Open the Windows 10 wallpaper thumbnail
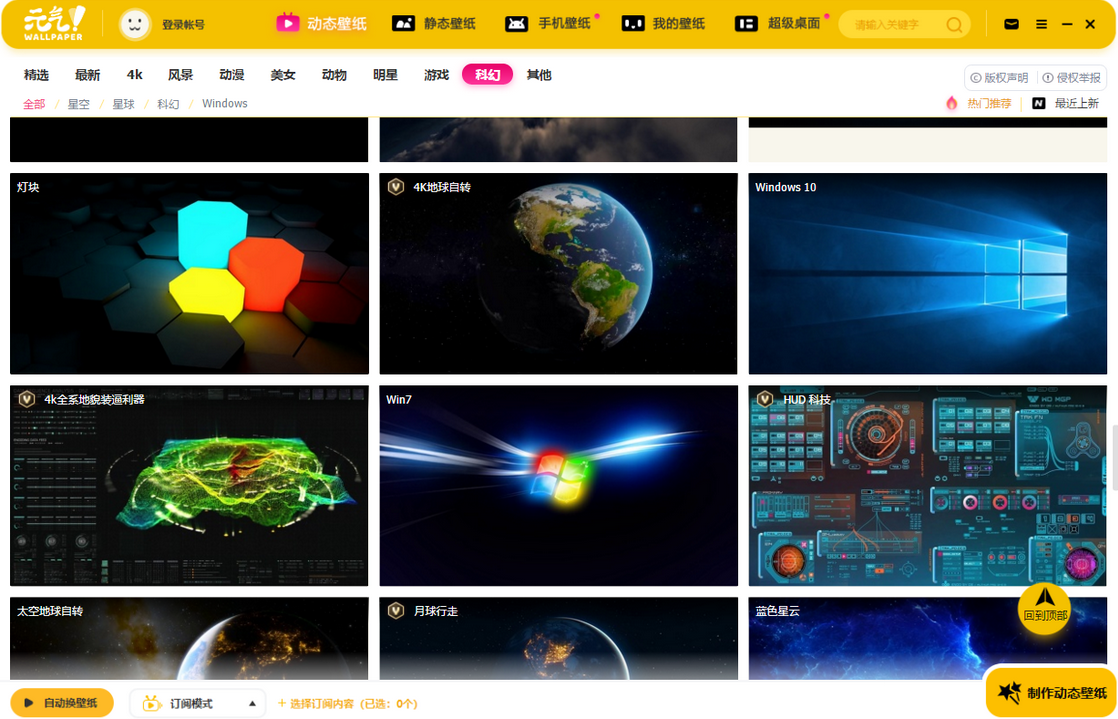 [928, 273]
